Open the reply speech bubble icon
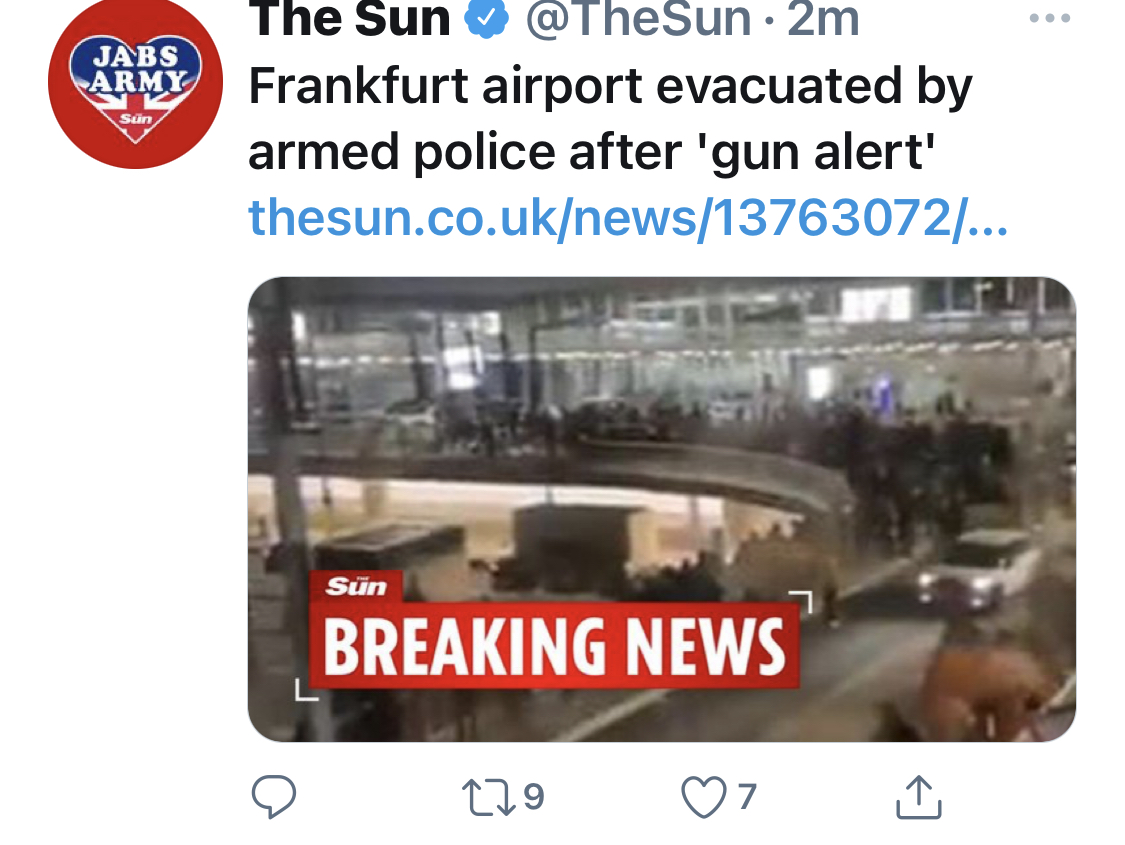Image resolution: width=1125 pixels, height=845 pixels. point(274,796)
